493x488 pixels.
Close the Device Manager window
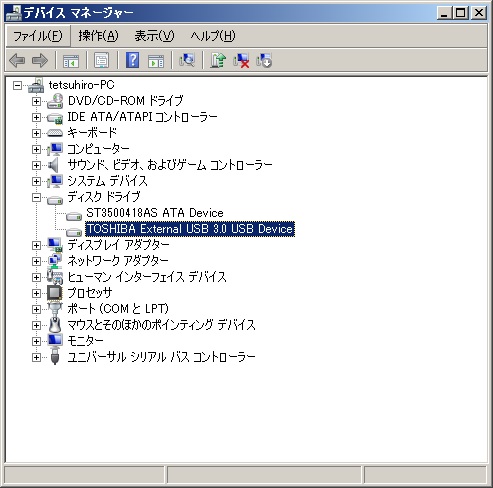(479, 13)
